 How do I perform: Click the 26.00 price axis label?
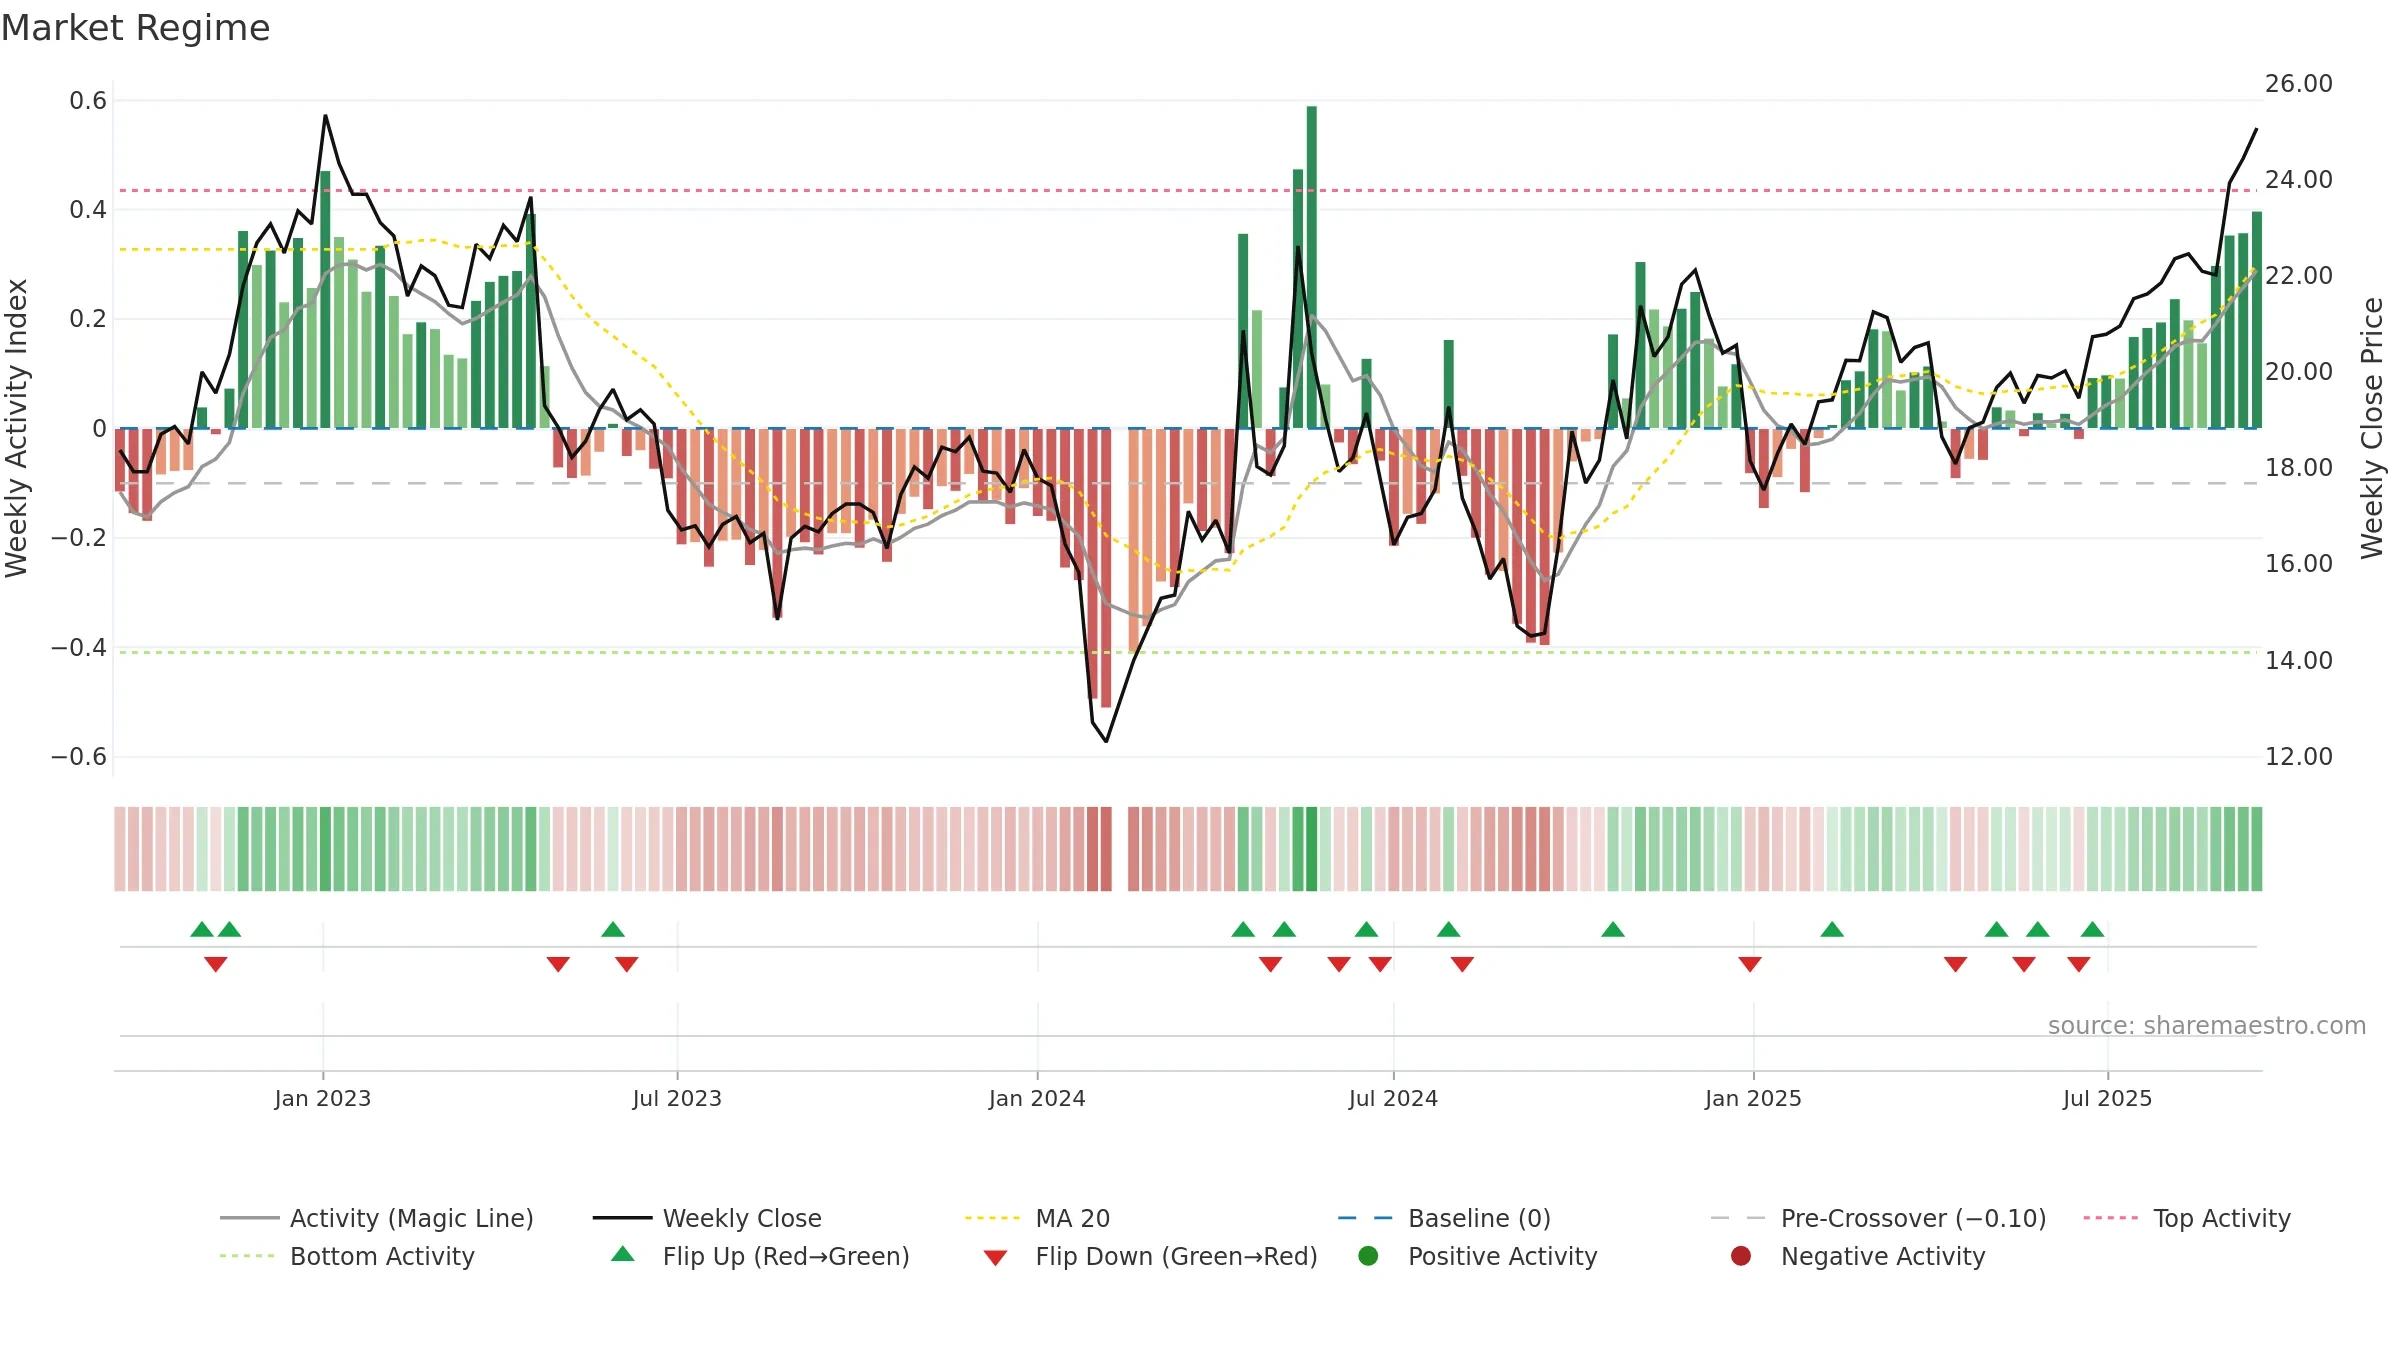[2299, 84]
